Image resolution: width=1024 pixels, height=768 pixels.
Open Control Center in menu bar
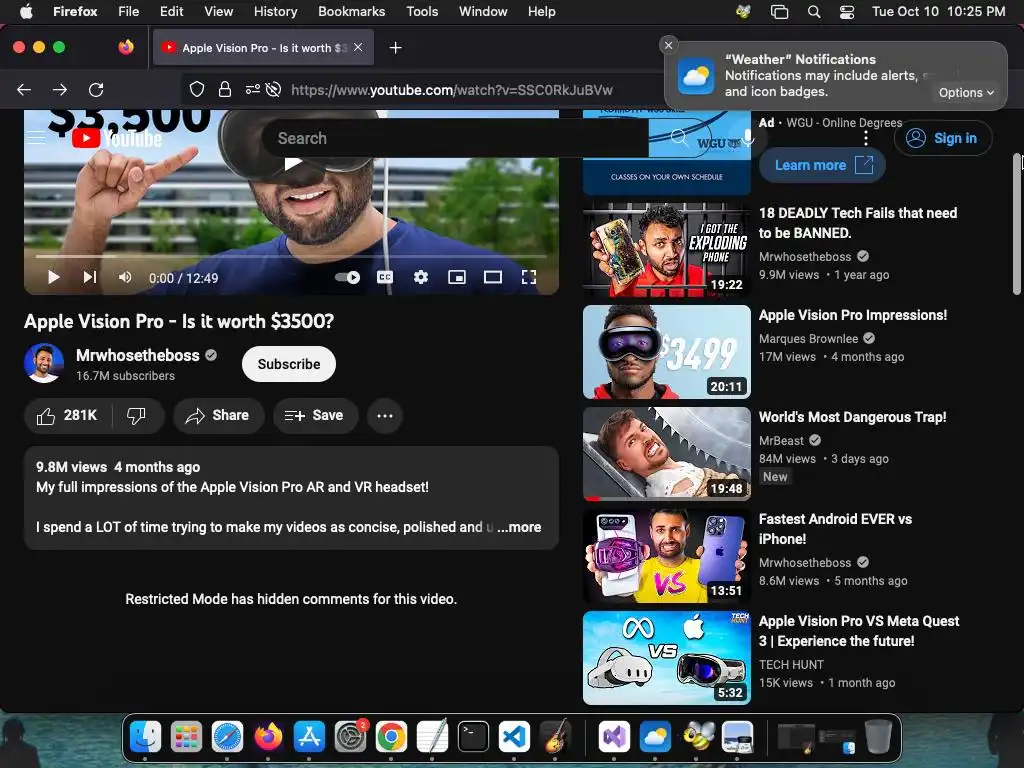pyautogui.click(x=847, y=11)
